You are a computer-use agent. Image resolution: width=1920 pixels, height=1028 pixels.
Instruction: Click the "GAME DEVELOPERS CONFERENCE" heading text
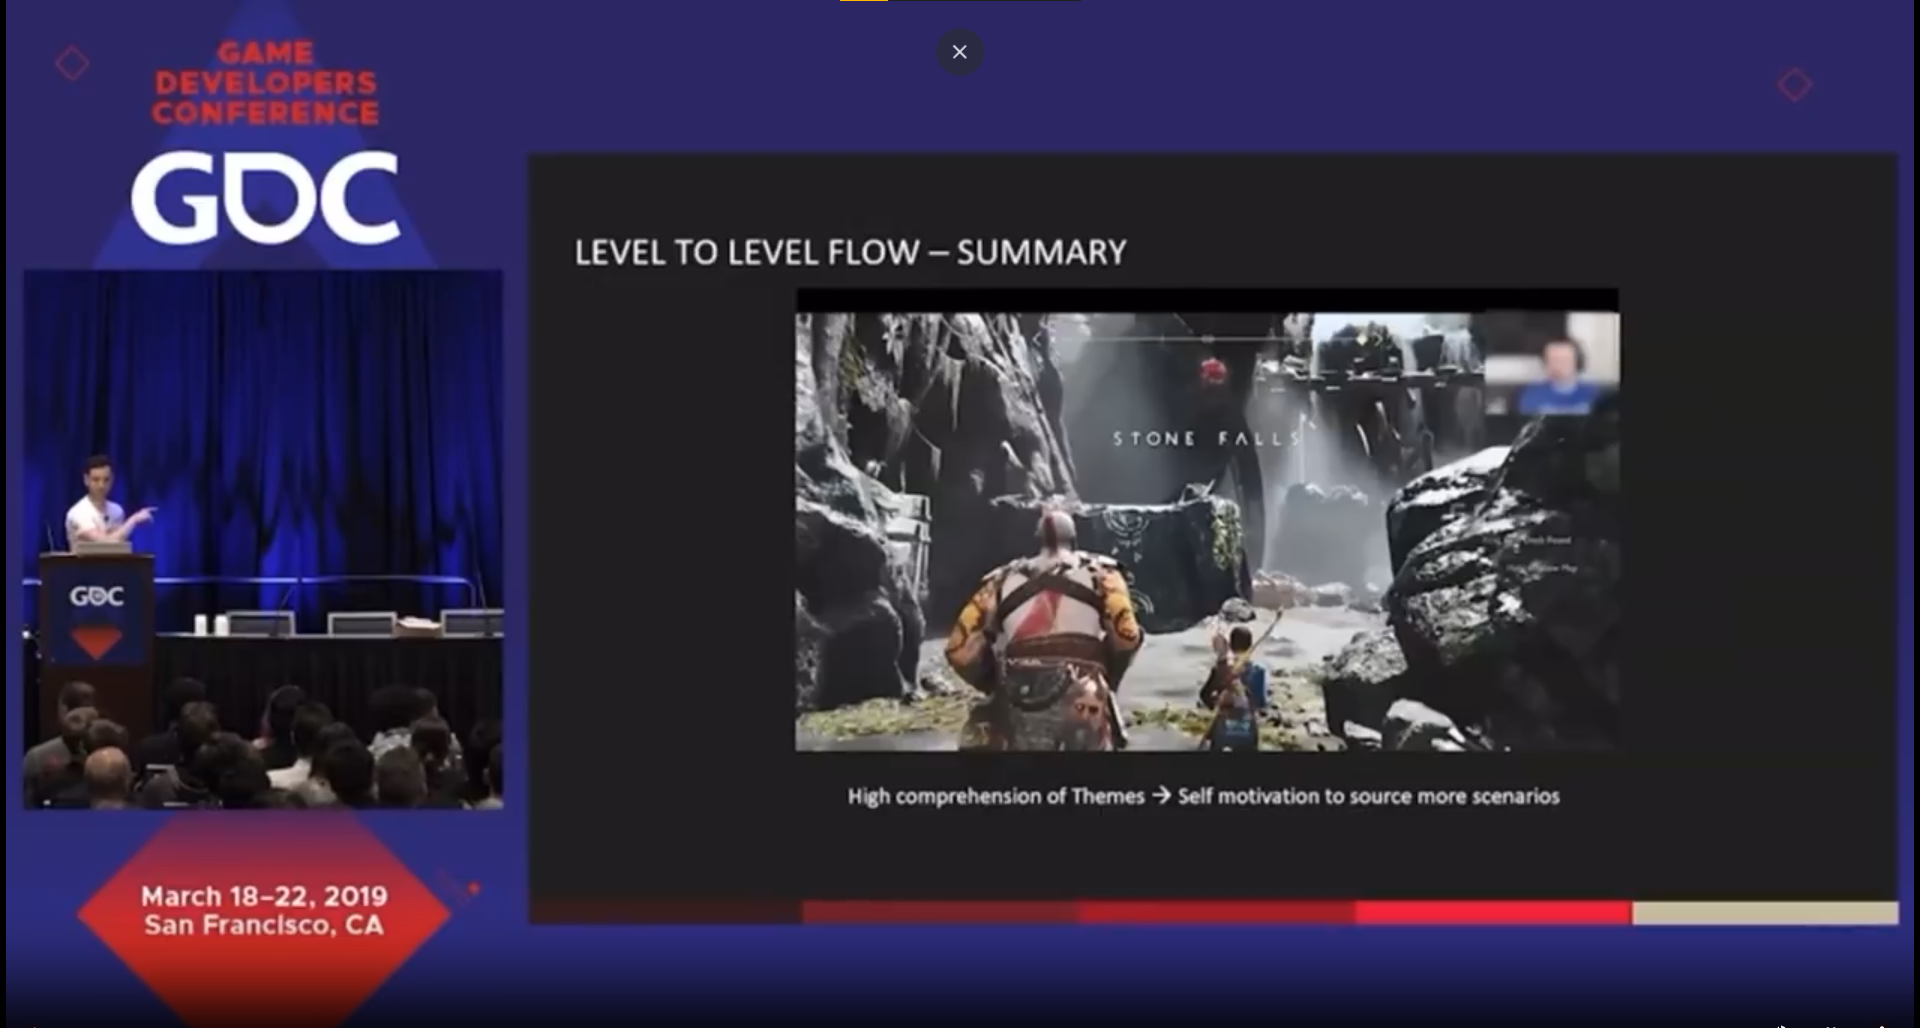[x=266, y=82]
